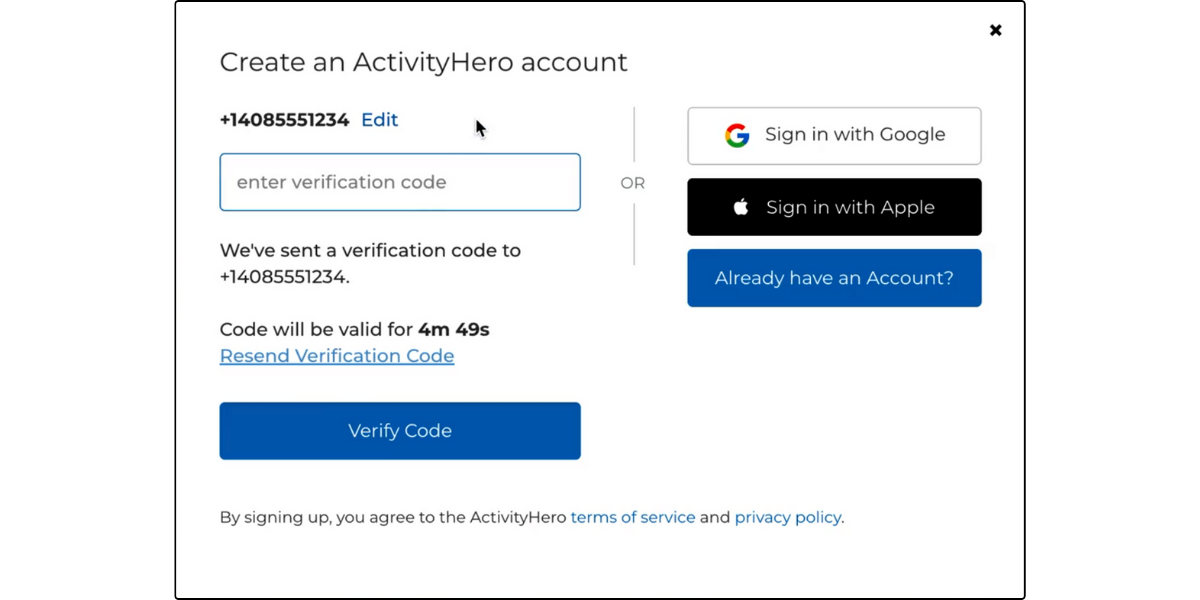Click the Create an ActivityHero account heading
Image resolution: width=1200 pixels, height=600 pixels.
pos(424,62)
